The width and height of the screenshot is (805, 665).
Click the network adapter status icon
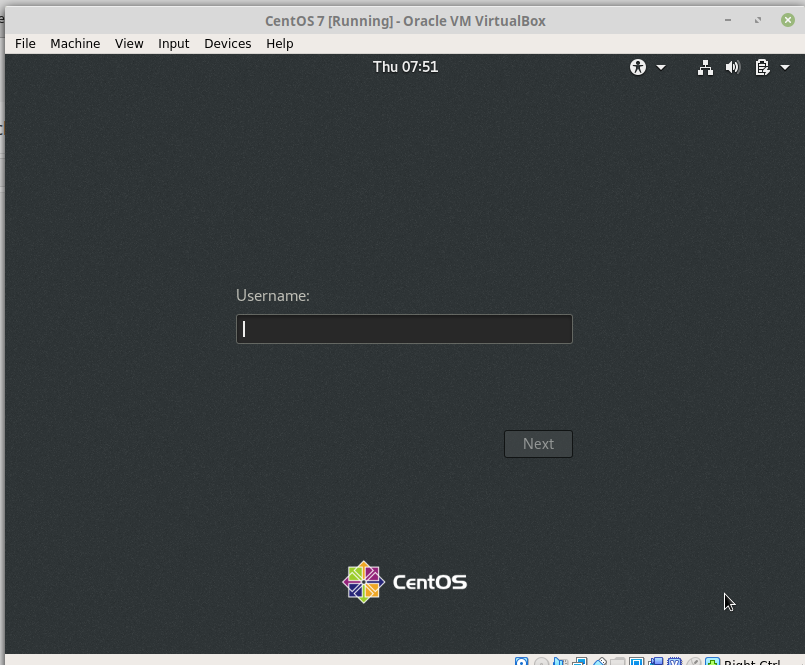(x=582, y=661)
